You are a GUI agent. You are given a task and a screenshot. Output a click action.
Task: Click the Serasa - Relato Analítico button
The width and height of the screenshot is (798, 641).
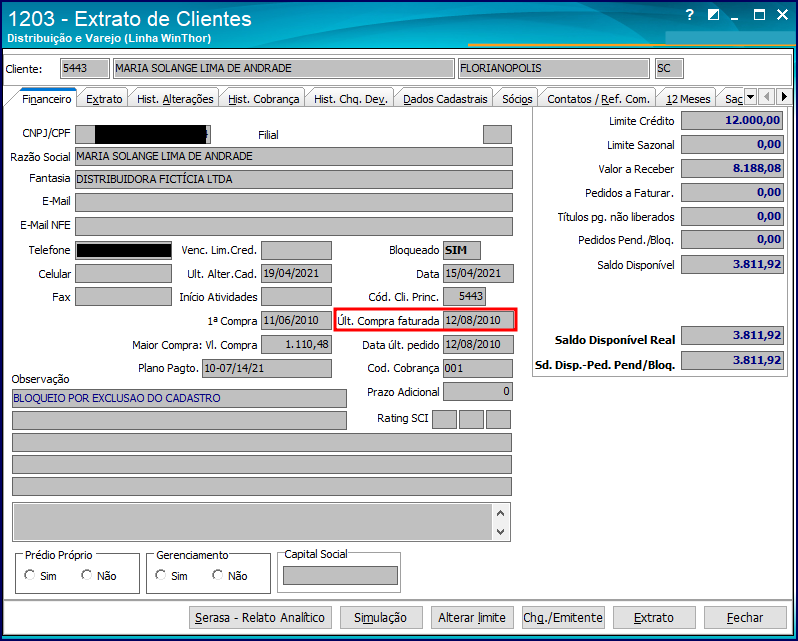tap(260, 618)
